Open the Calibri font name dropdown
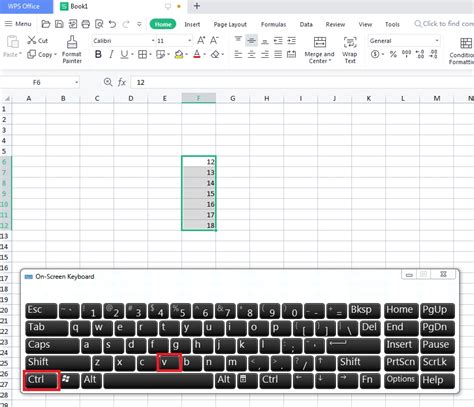The image size is (474, 407). pos(153,41)
